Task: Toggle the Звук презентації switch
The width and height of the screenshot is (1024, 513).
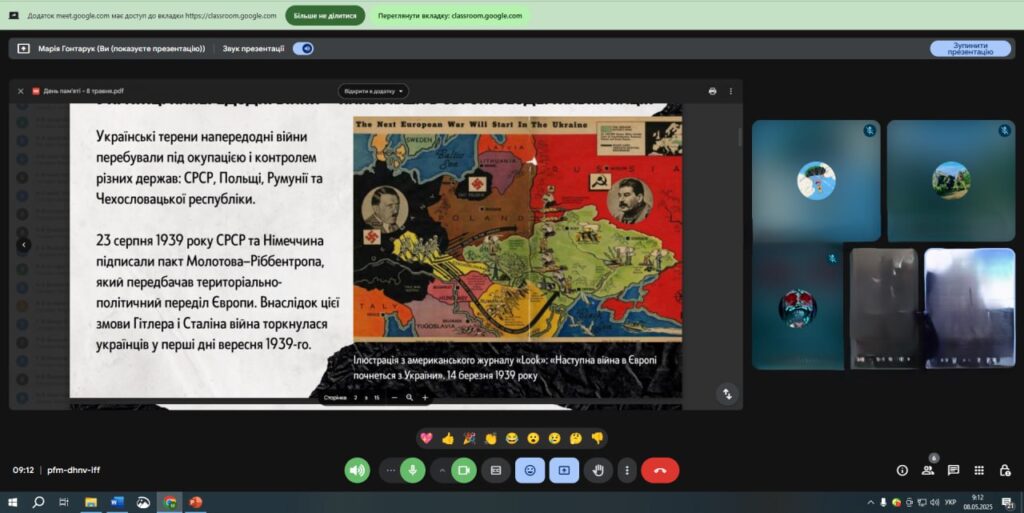Action: coord(303,48)
